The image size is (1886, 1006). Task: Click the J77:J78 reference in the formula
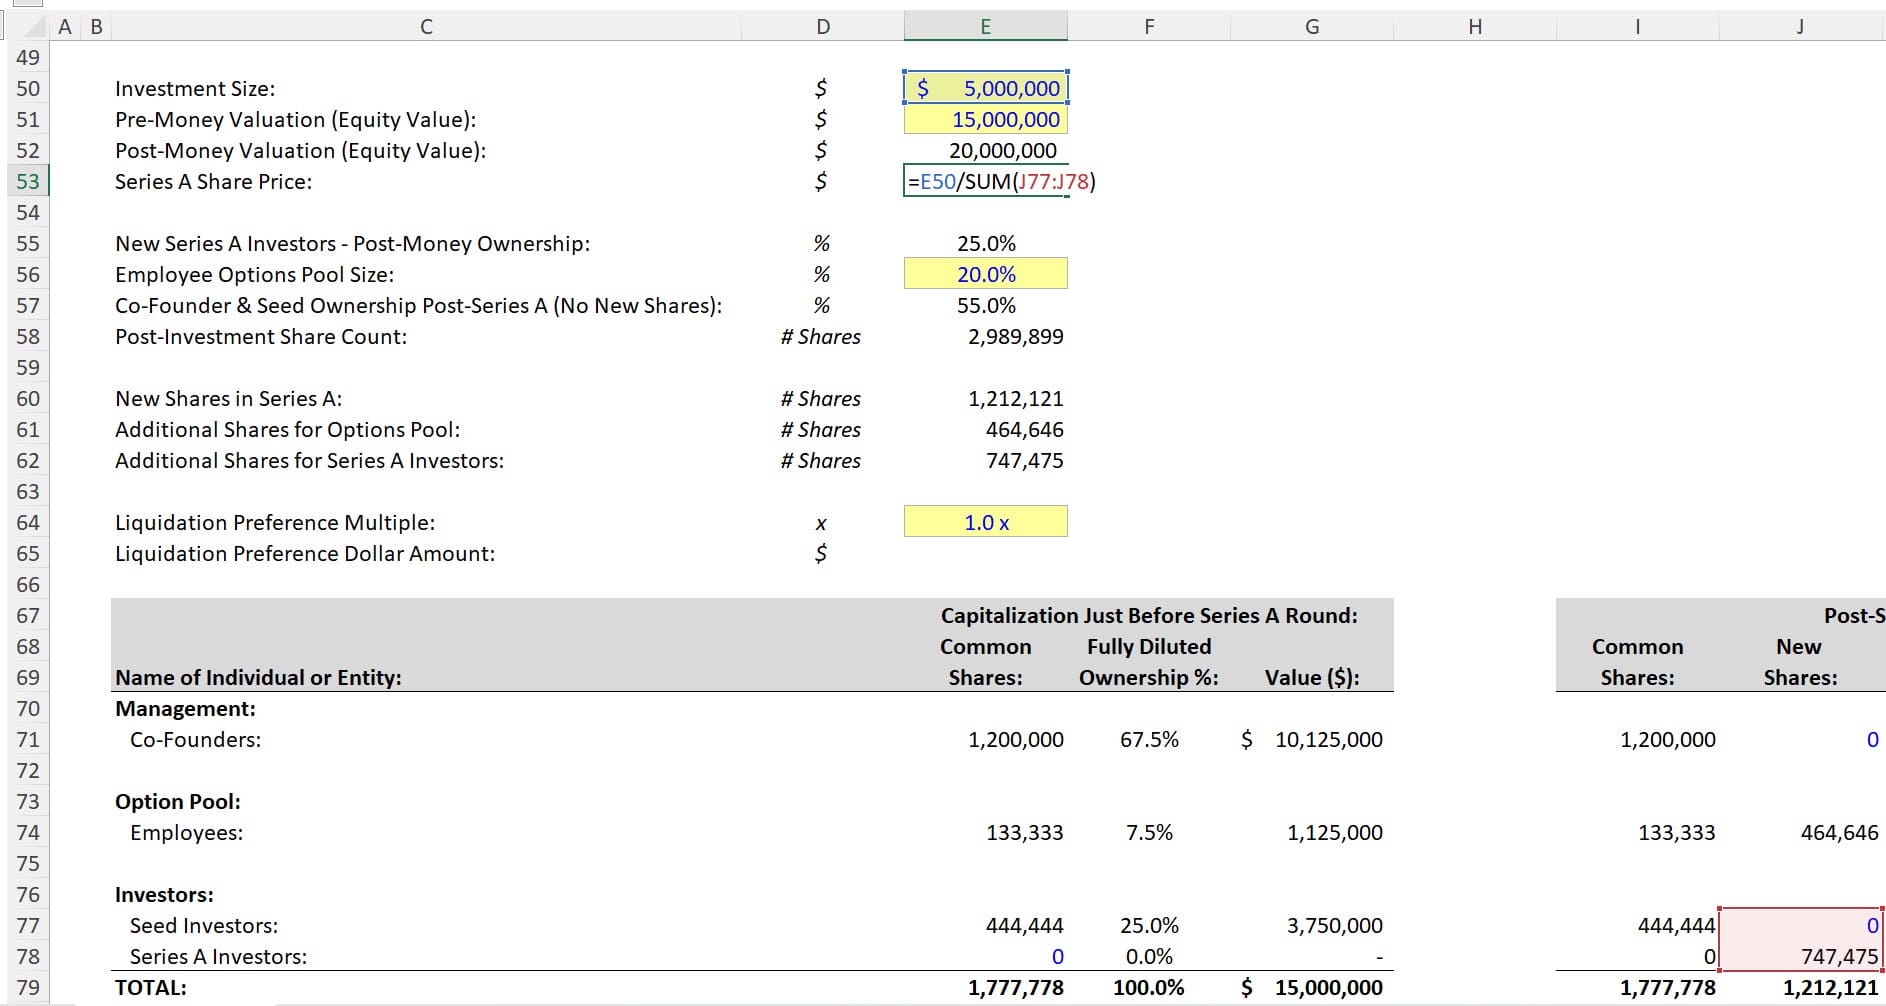point(1055,182)
